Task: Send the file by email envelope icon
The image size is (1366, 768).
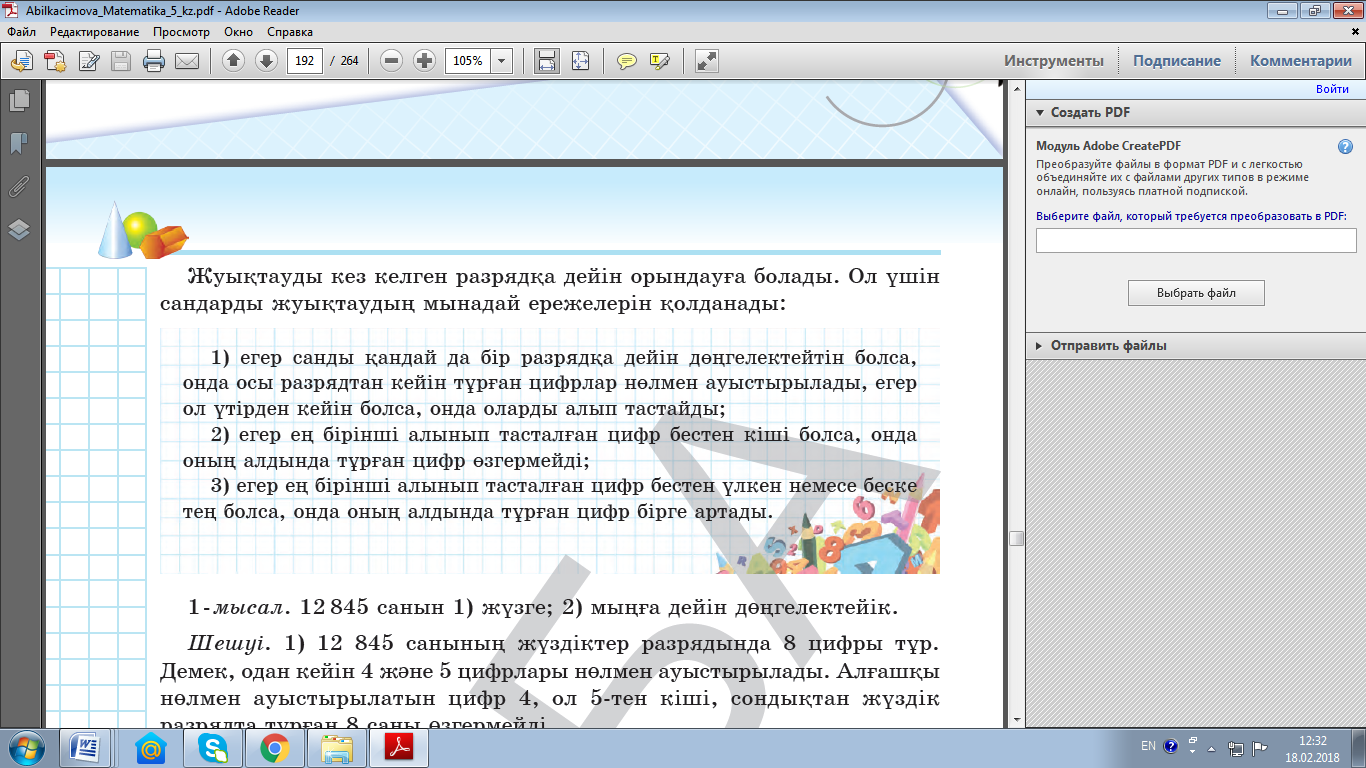Action: click(187, 61)
